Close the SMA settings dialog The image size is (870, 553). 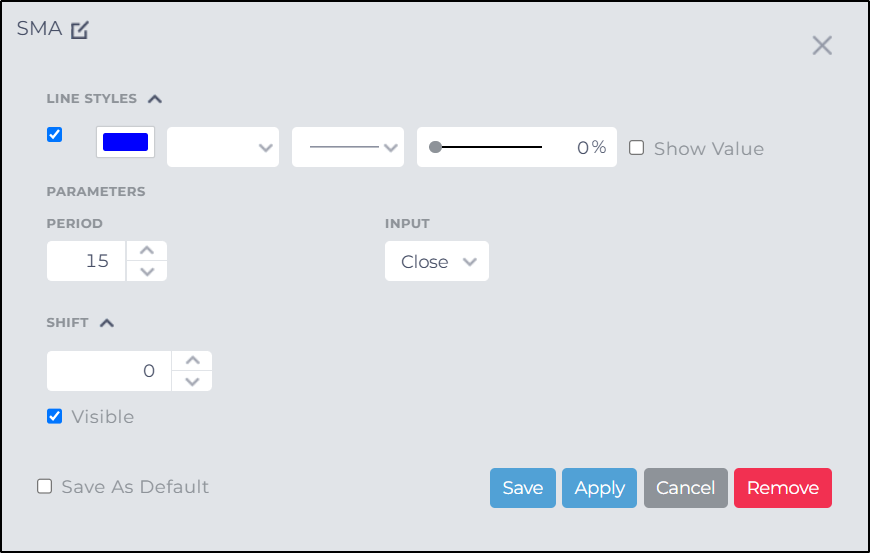click(x=822, y=45)
